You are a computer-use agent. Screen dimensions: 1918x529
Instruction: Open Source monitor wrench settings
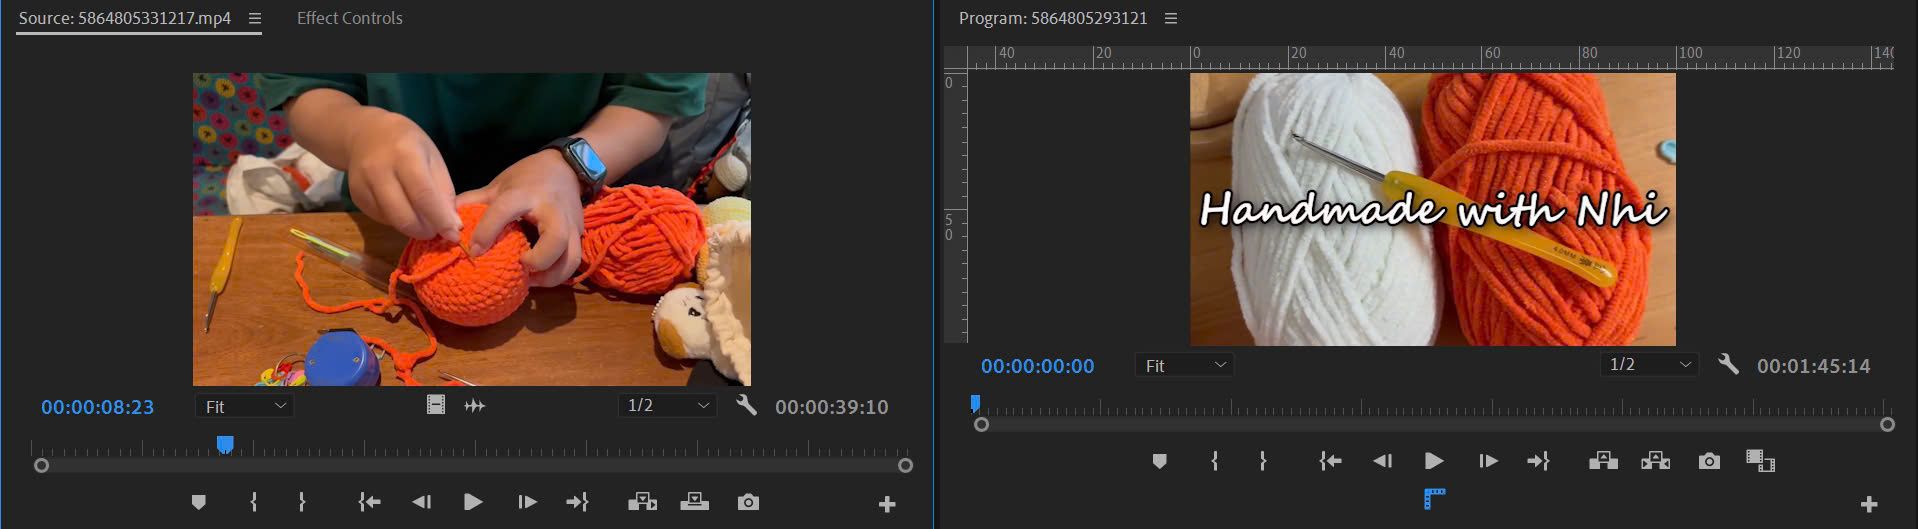pyautogui.click(x=746, y=405)
